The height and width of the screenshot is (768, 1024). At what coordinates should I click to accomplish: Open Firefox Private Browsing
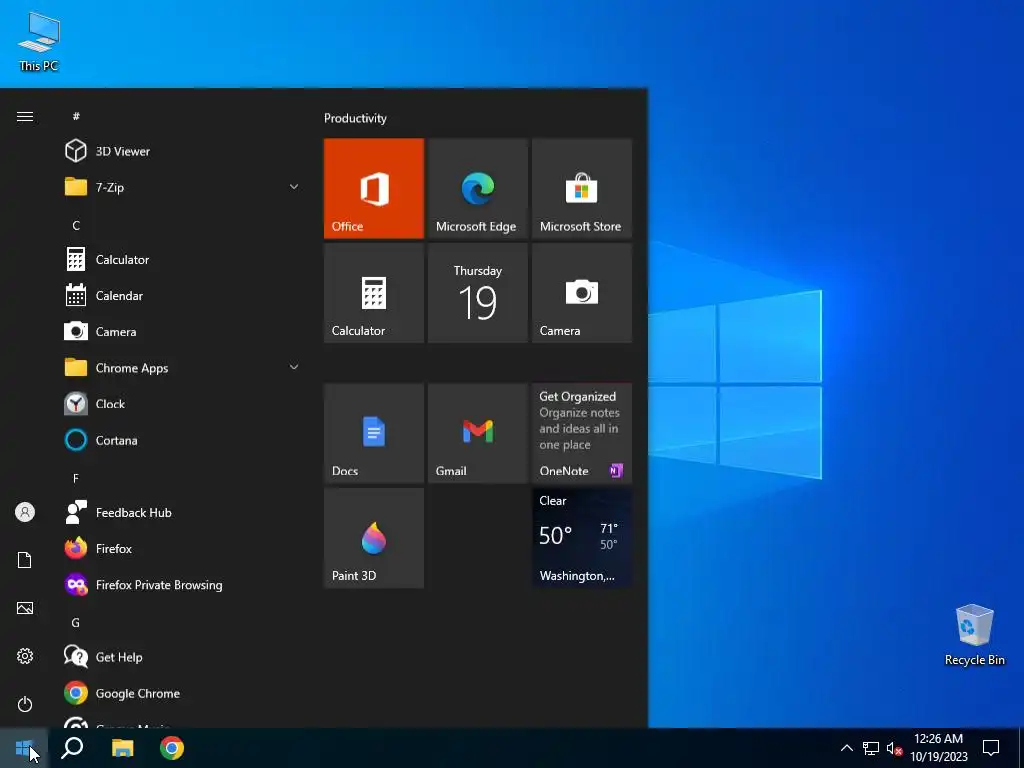click(x=183, y=584)
